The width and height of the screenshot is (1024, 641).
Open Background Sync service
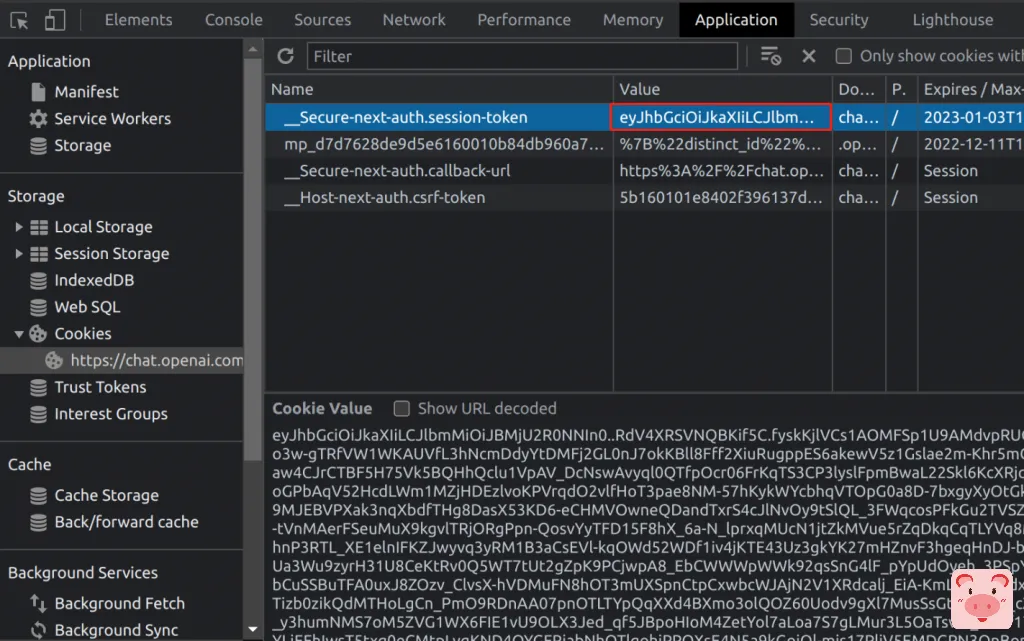coord(116,631)
